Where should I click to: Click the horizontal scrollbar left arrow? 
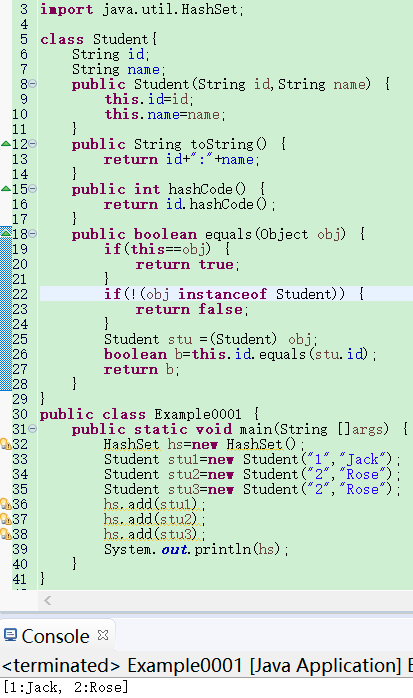pos(48,601)
